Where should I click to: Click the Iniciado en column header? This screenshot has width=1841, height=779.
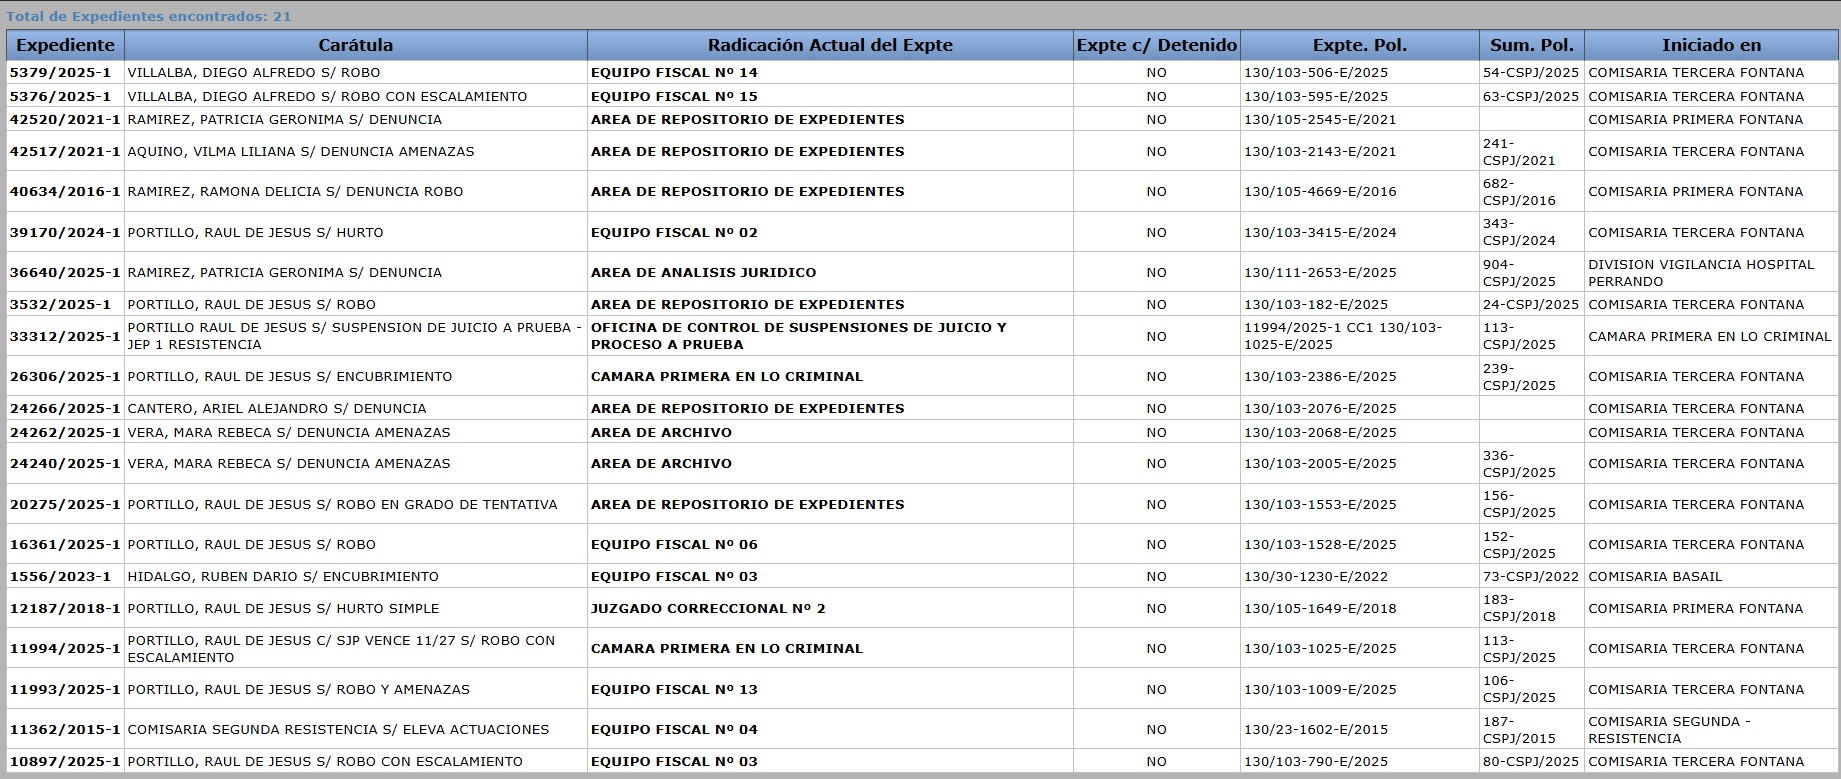[x=1711, y=45]
